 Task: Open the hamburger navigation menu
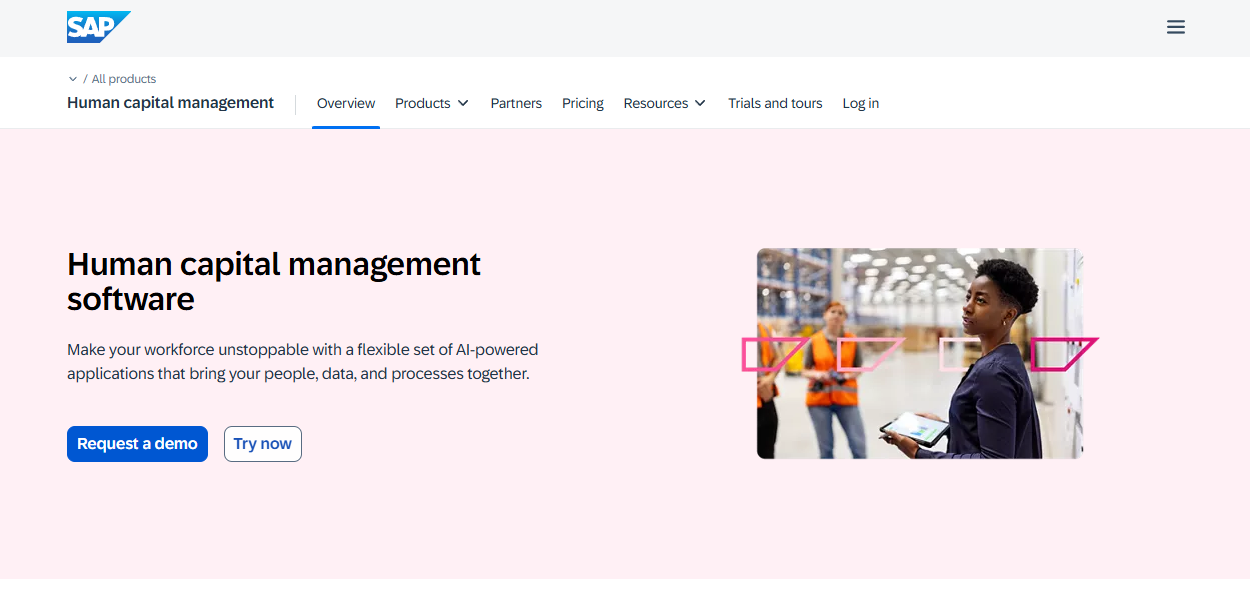coord(1175,27)
